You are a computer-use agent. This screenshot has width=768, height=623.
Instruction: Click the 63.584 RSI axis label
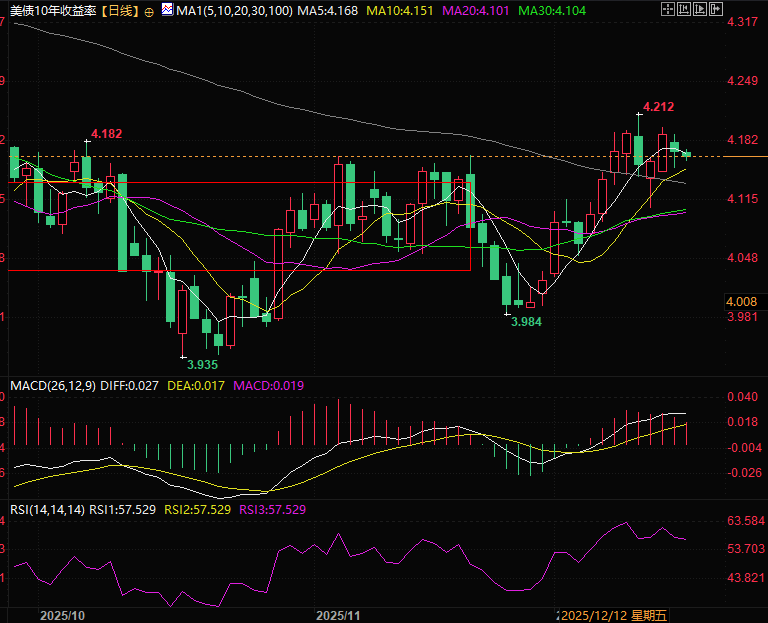click(746, 521)
